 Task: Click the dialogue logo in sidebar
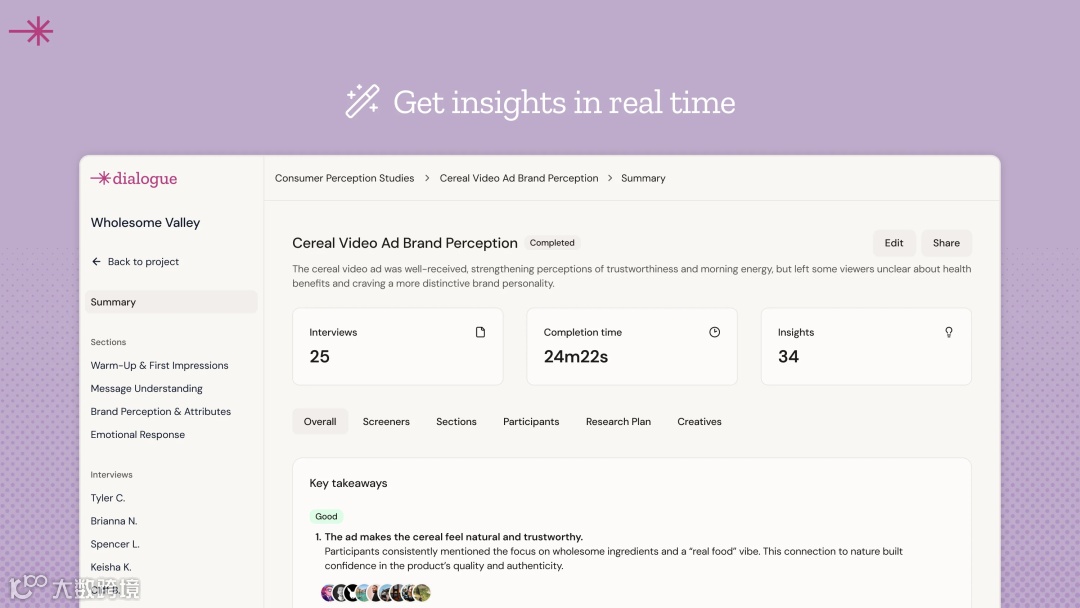pyautogui.click(x=134, y=178)
